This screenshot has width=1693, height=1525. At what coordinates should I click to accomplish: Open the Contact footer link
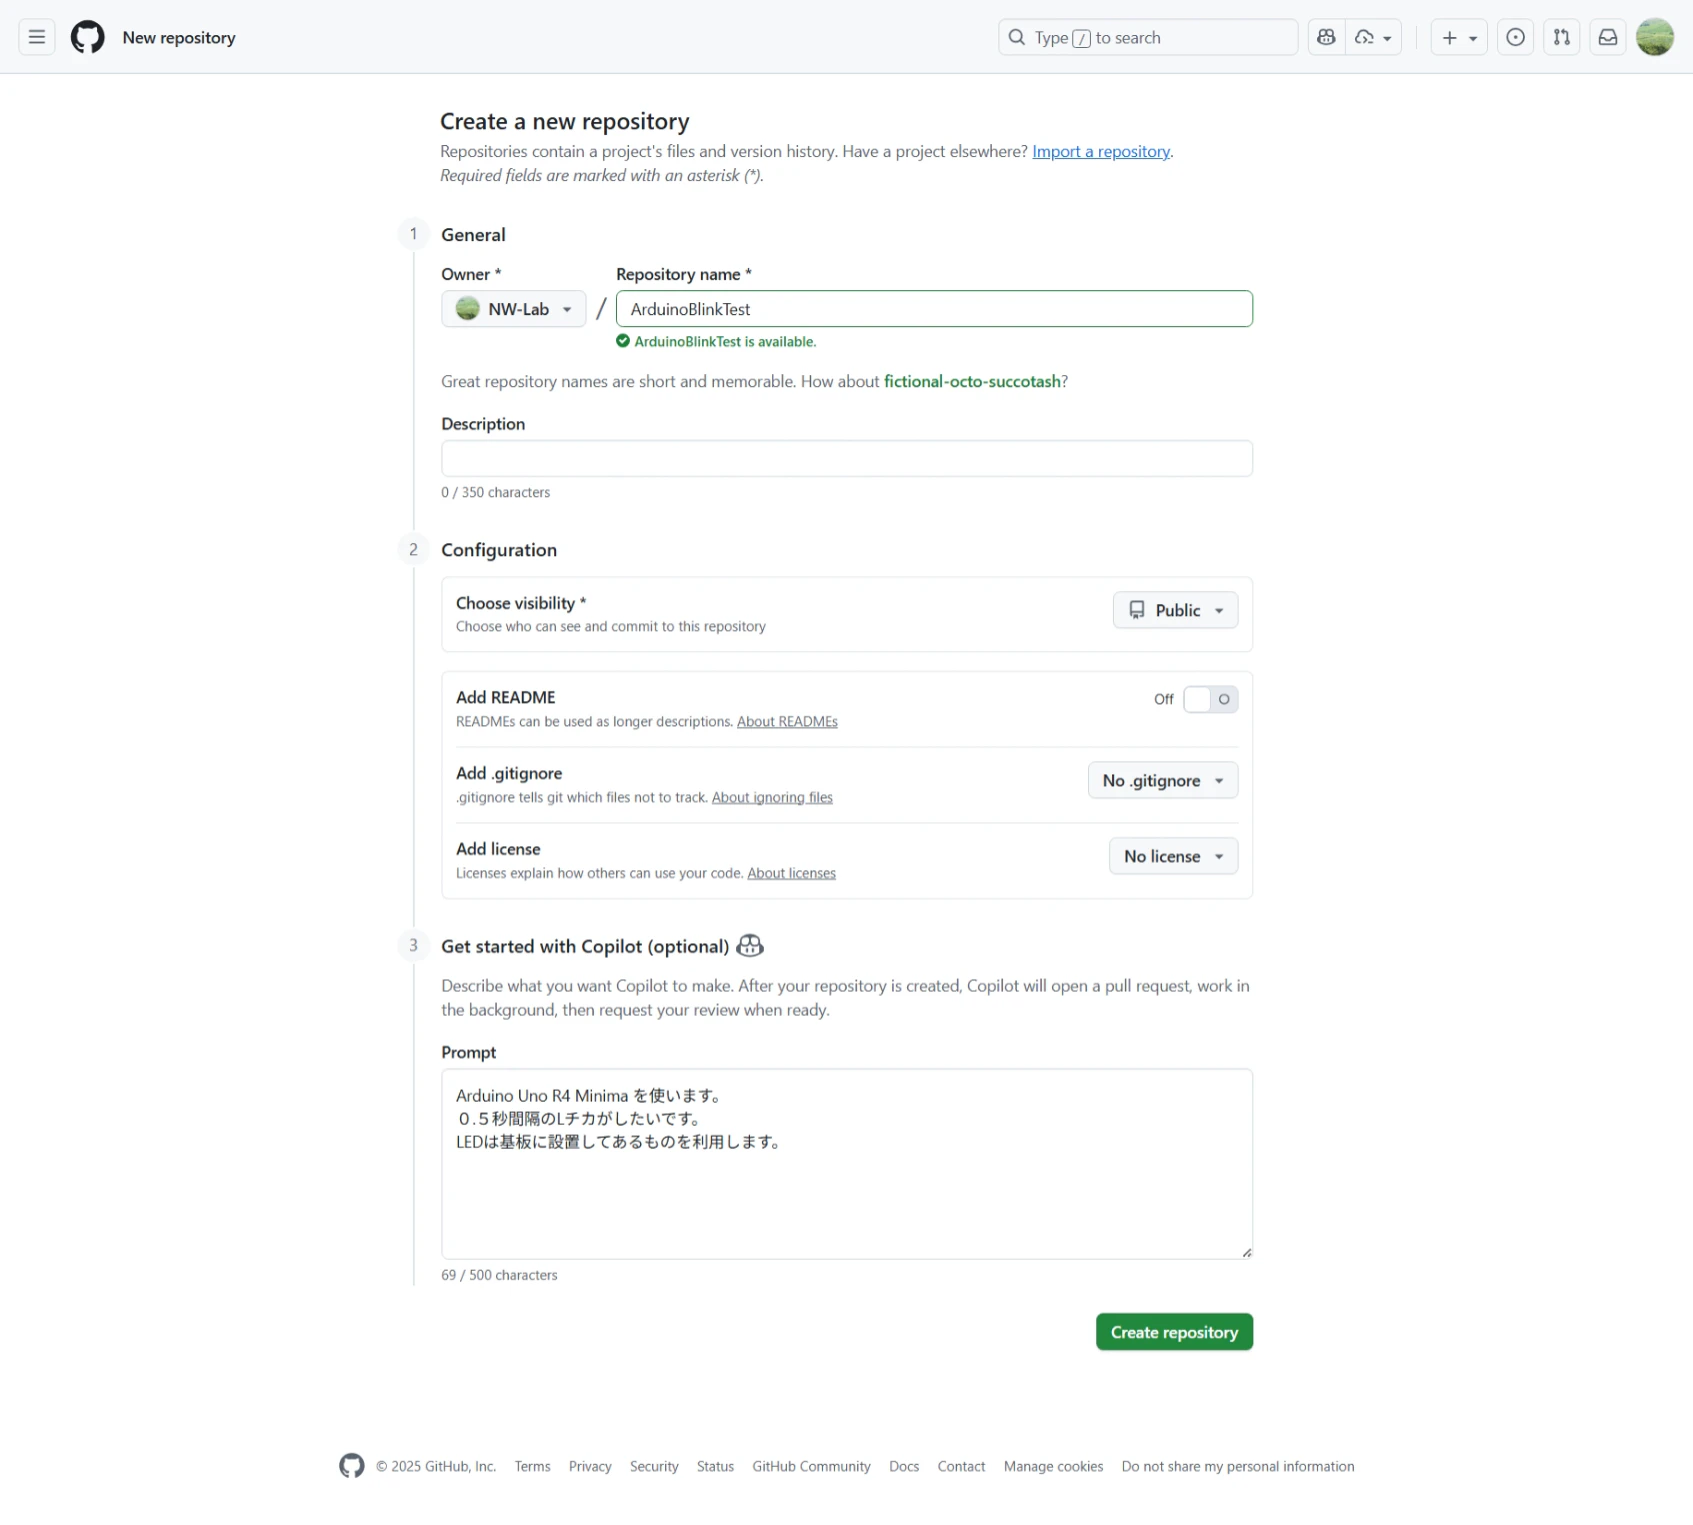(x=961, y=1467)
